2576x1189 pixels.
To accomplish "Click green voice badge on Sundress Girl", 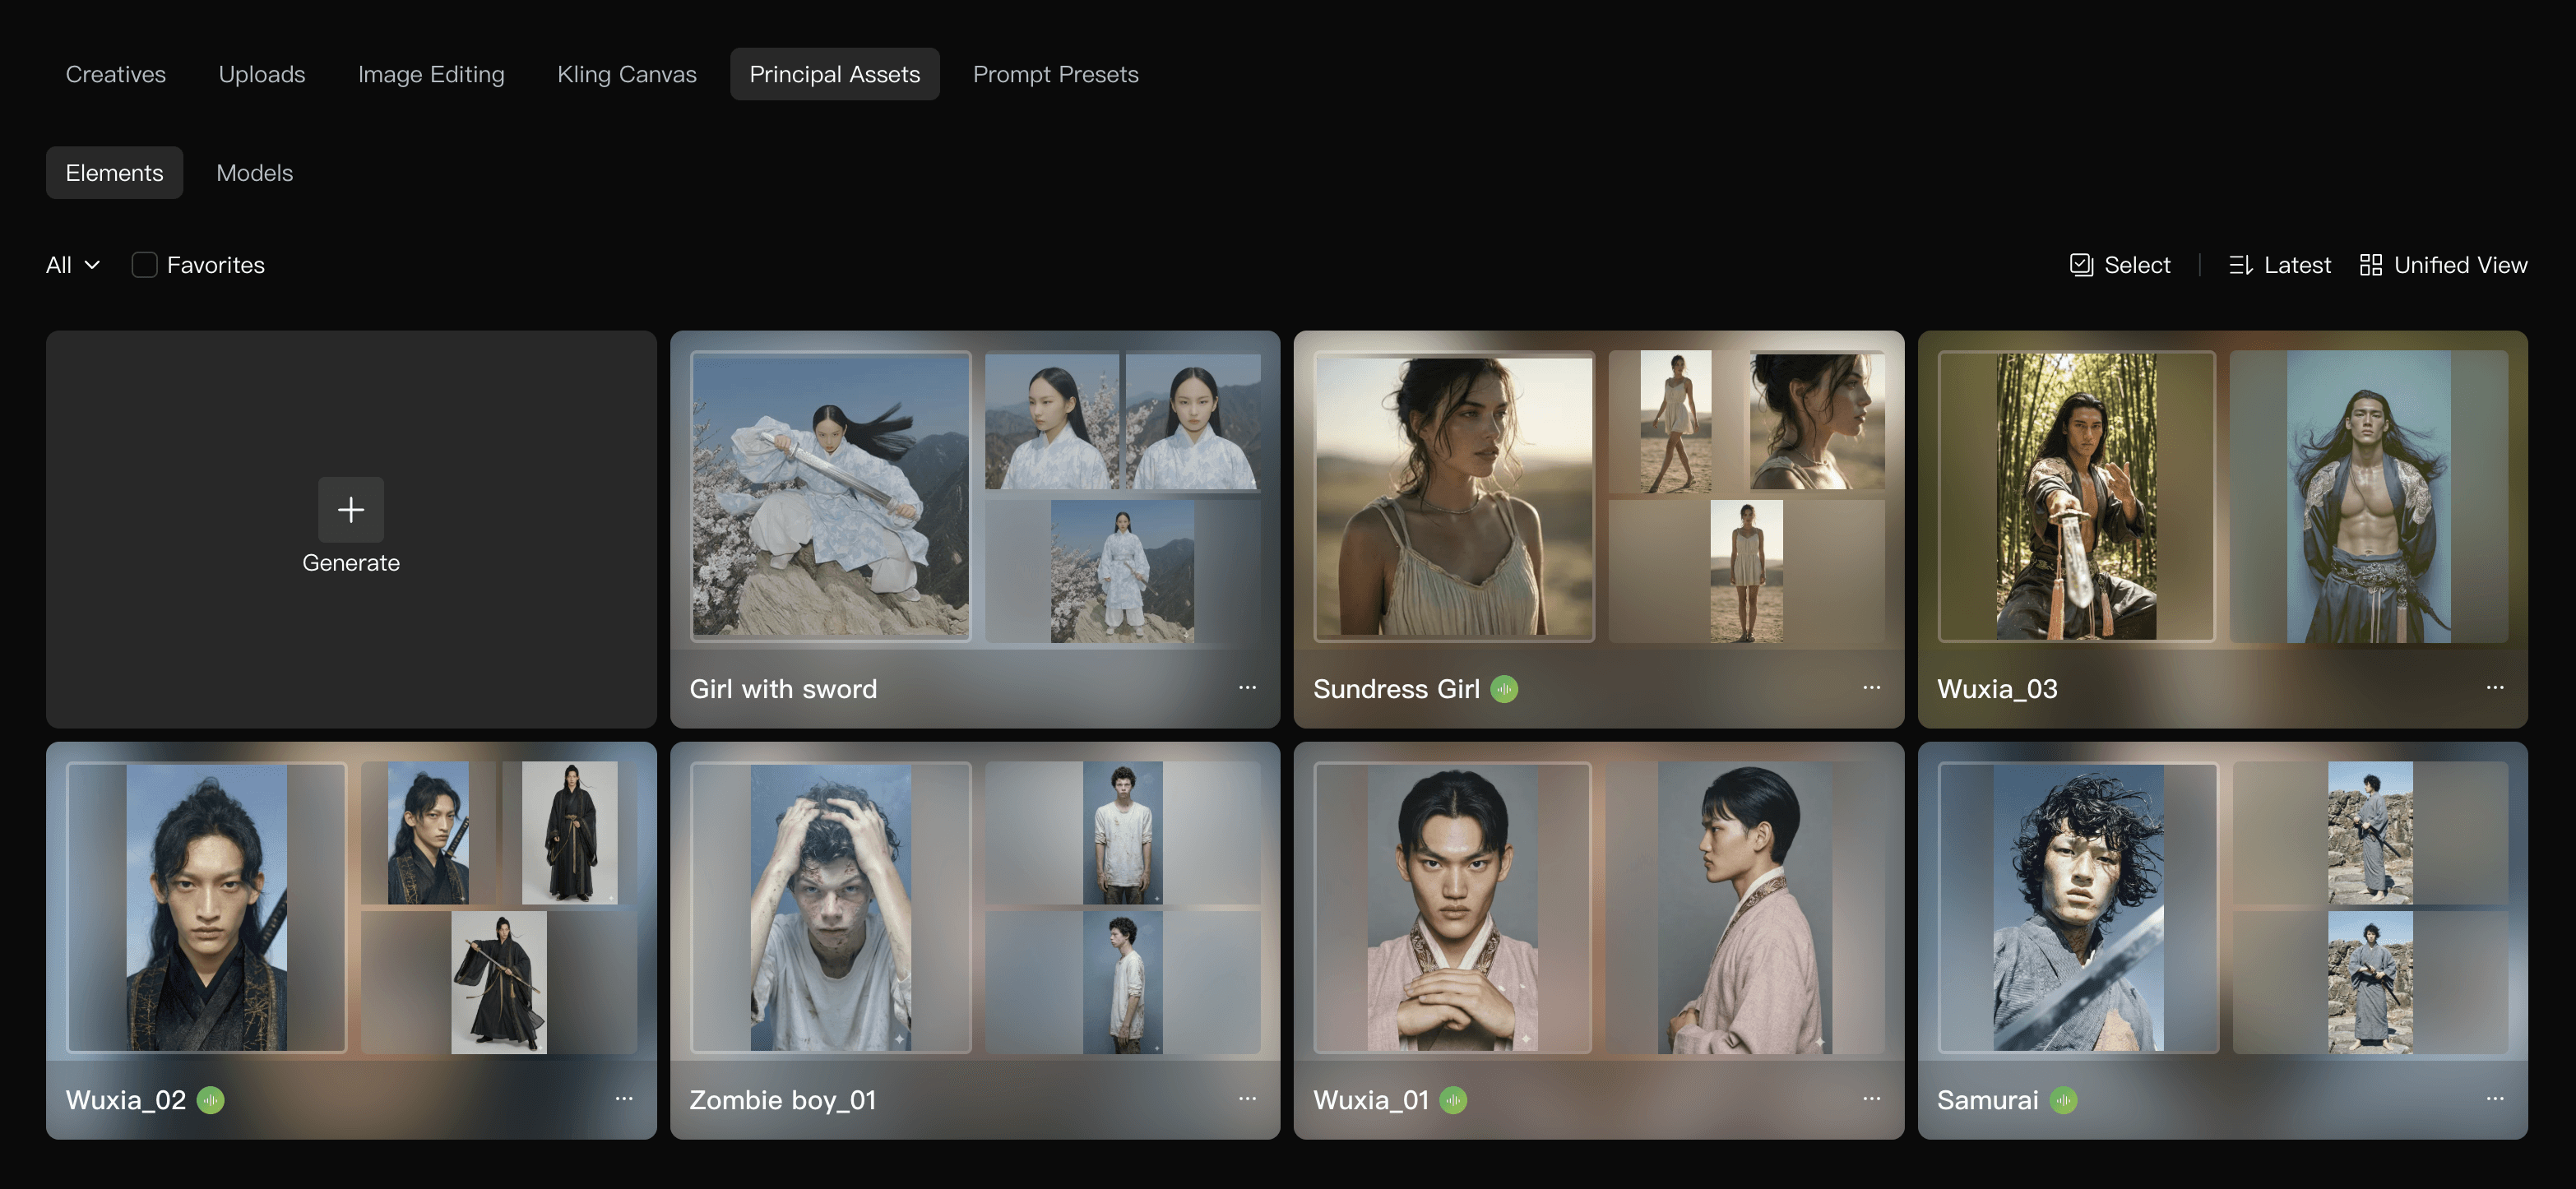I will [x=1504, y=689].
